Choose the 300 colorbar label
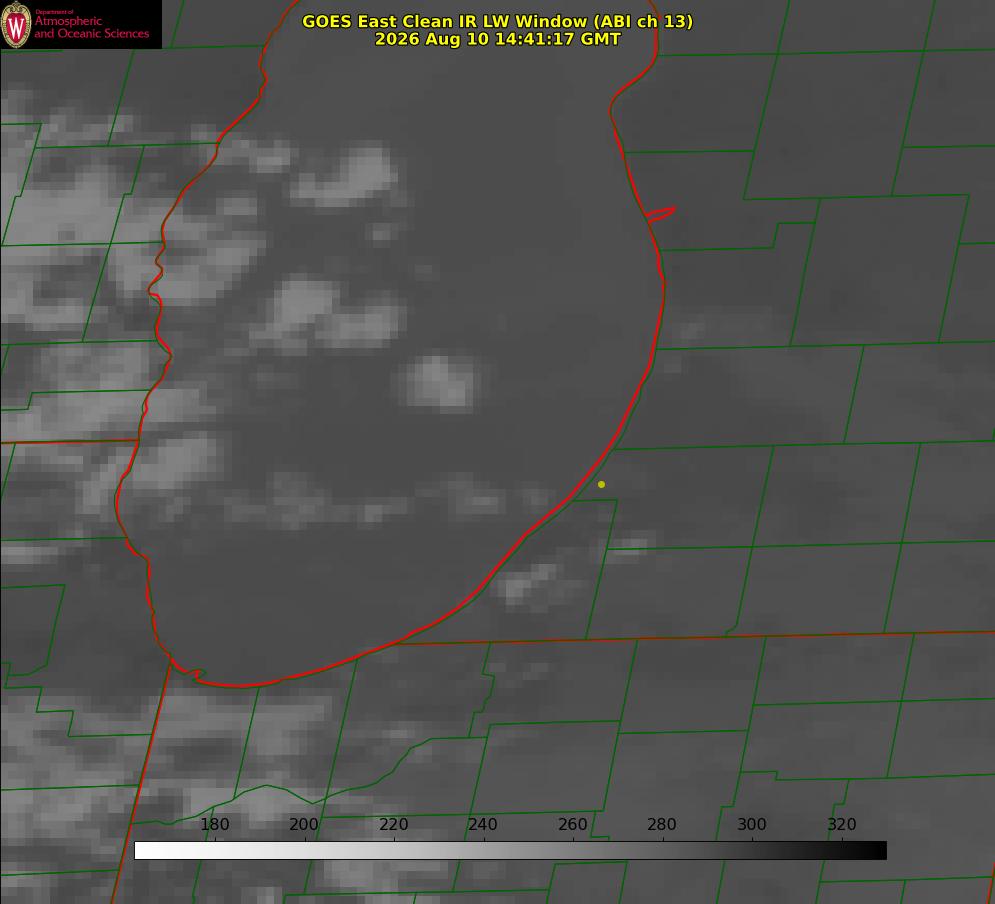The image size is (995, 904). [x=752, y=824]
